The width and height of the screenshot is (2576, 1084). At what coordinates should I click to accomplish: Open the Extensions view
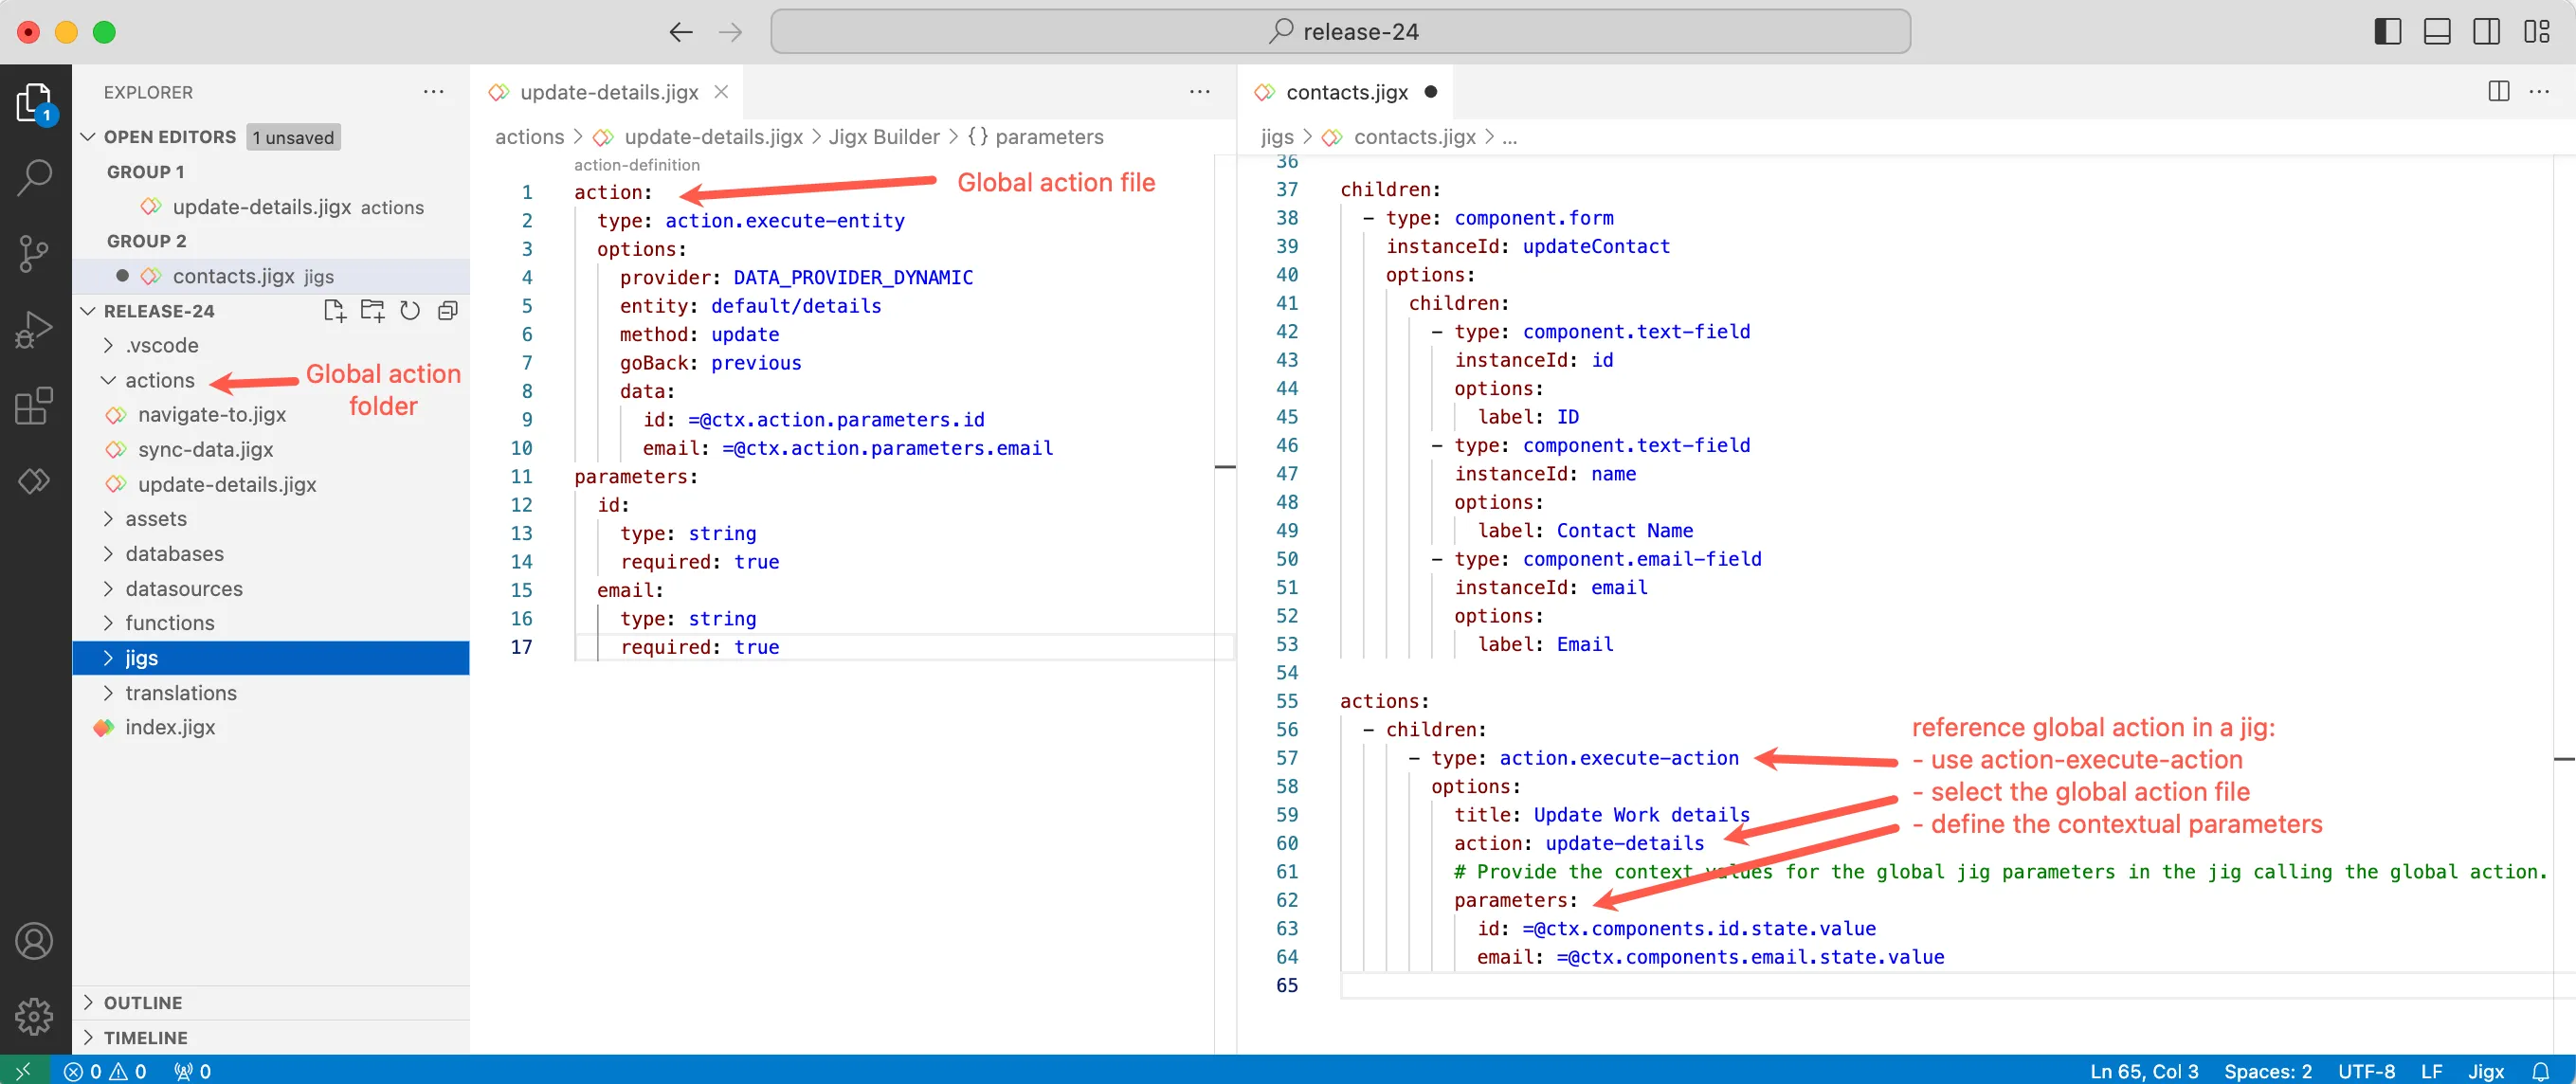35,405
